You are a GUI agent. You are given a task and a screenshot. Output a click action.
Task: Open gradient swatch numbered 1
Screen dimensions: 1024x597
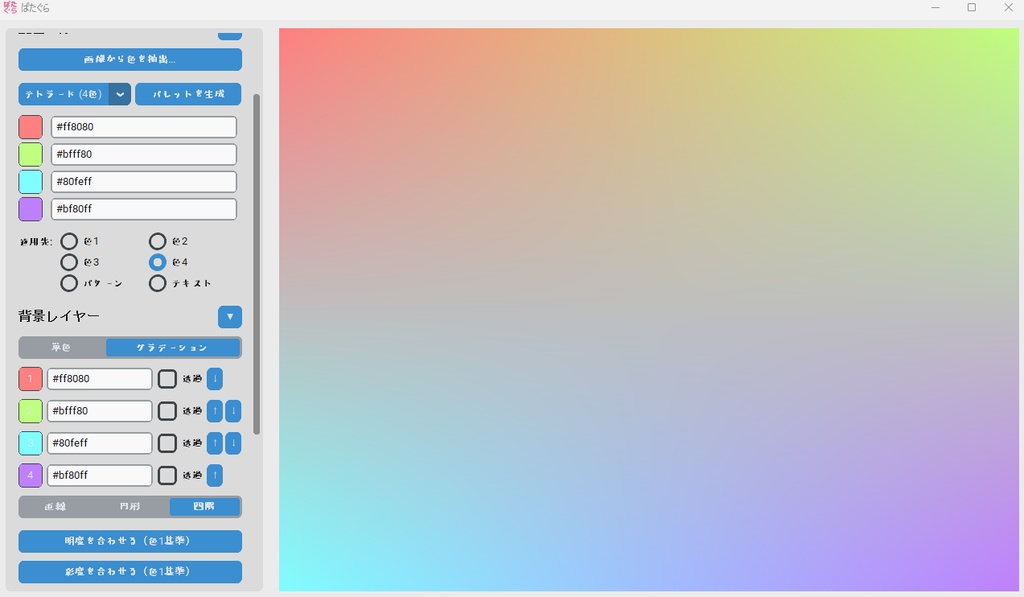click(x=31, y=379)
